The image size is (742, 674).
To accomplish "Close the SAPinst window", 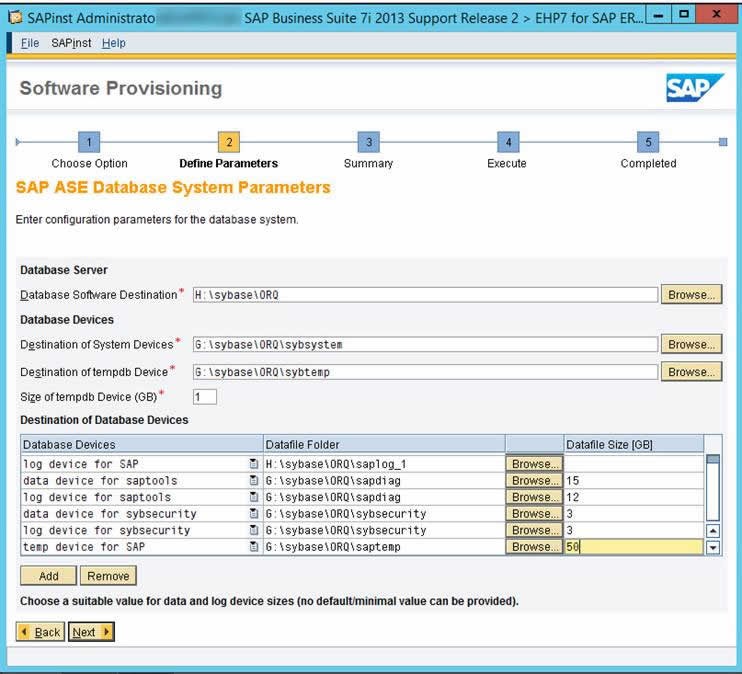I will point(716,15).
